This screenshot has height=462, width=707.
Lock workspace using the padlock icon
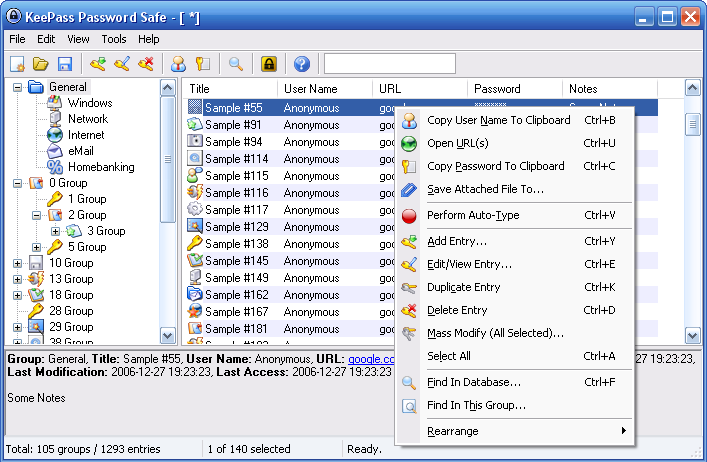pyautogui.click(x=268, y=64)
